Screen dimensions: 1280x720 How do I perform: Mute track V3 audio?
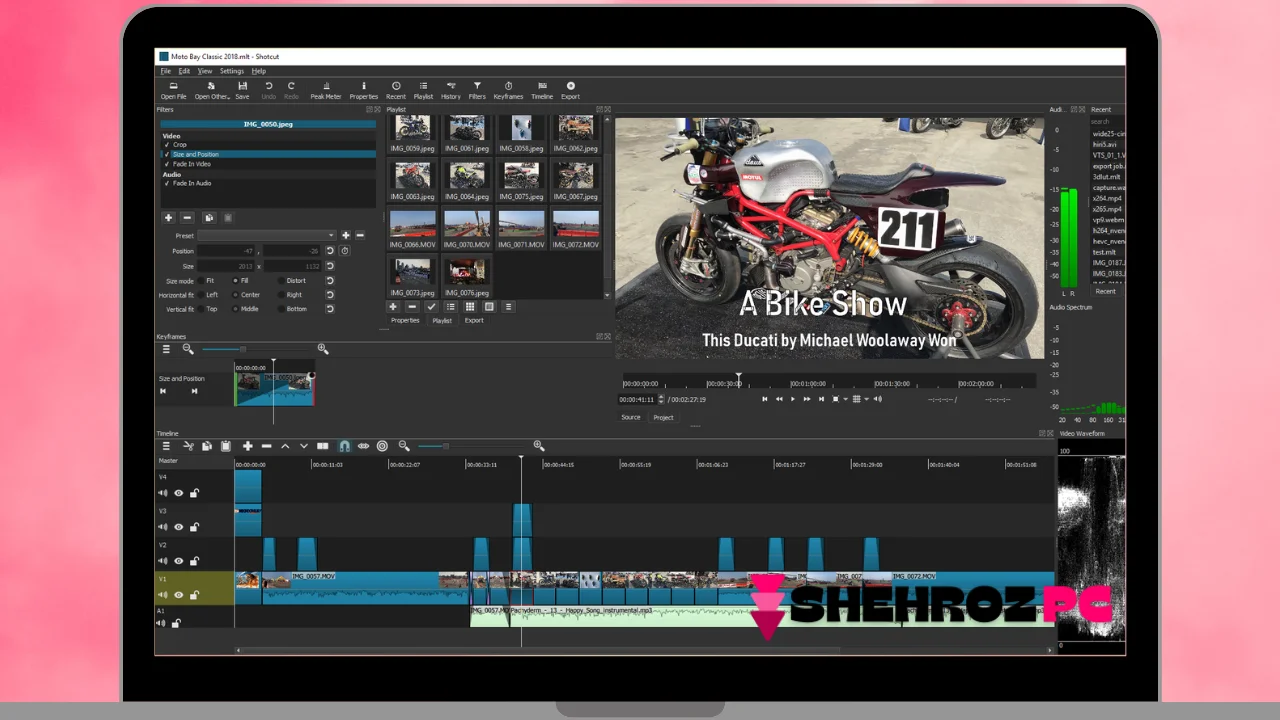[x=163, y=527]
